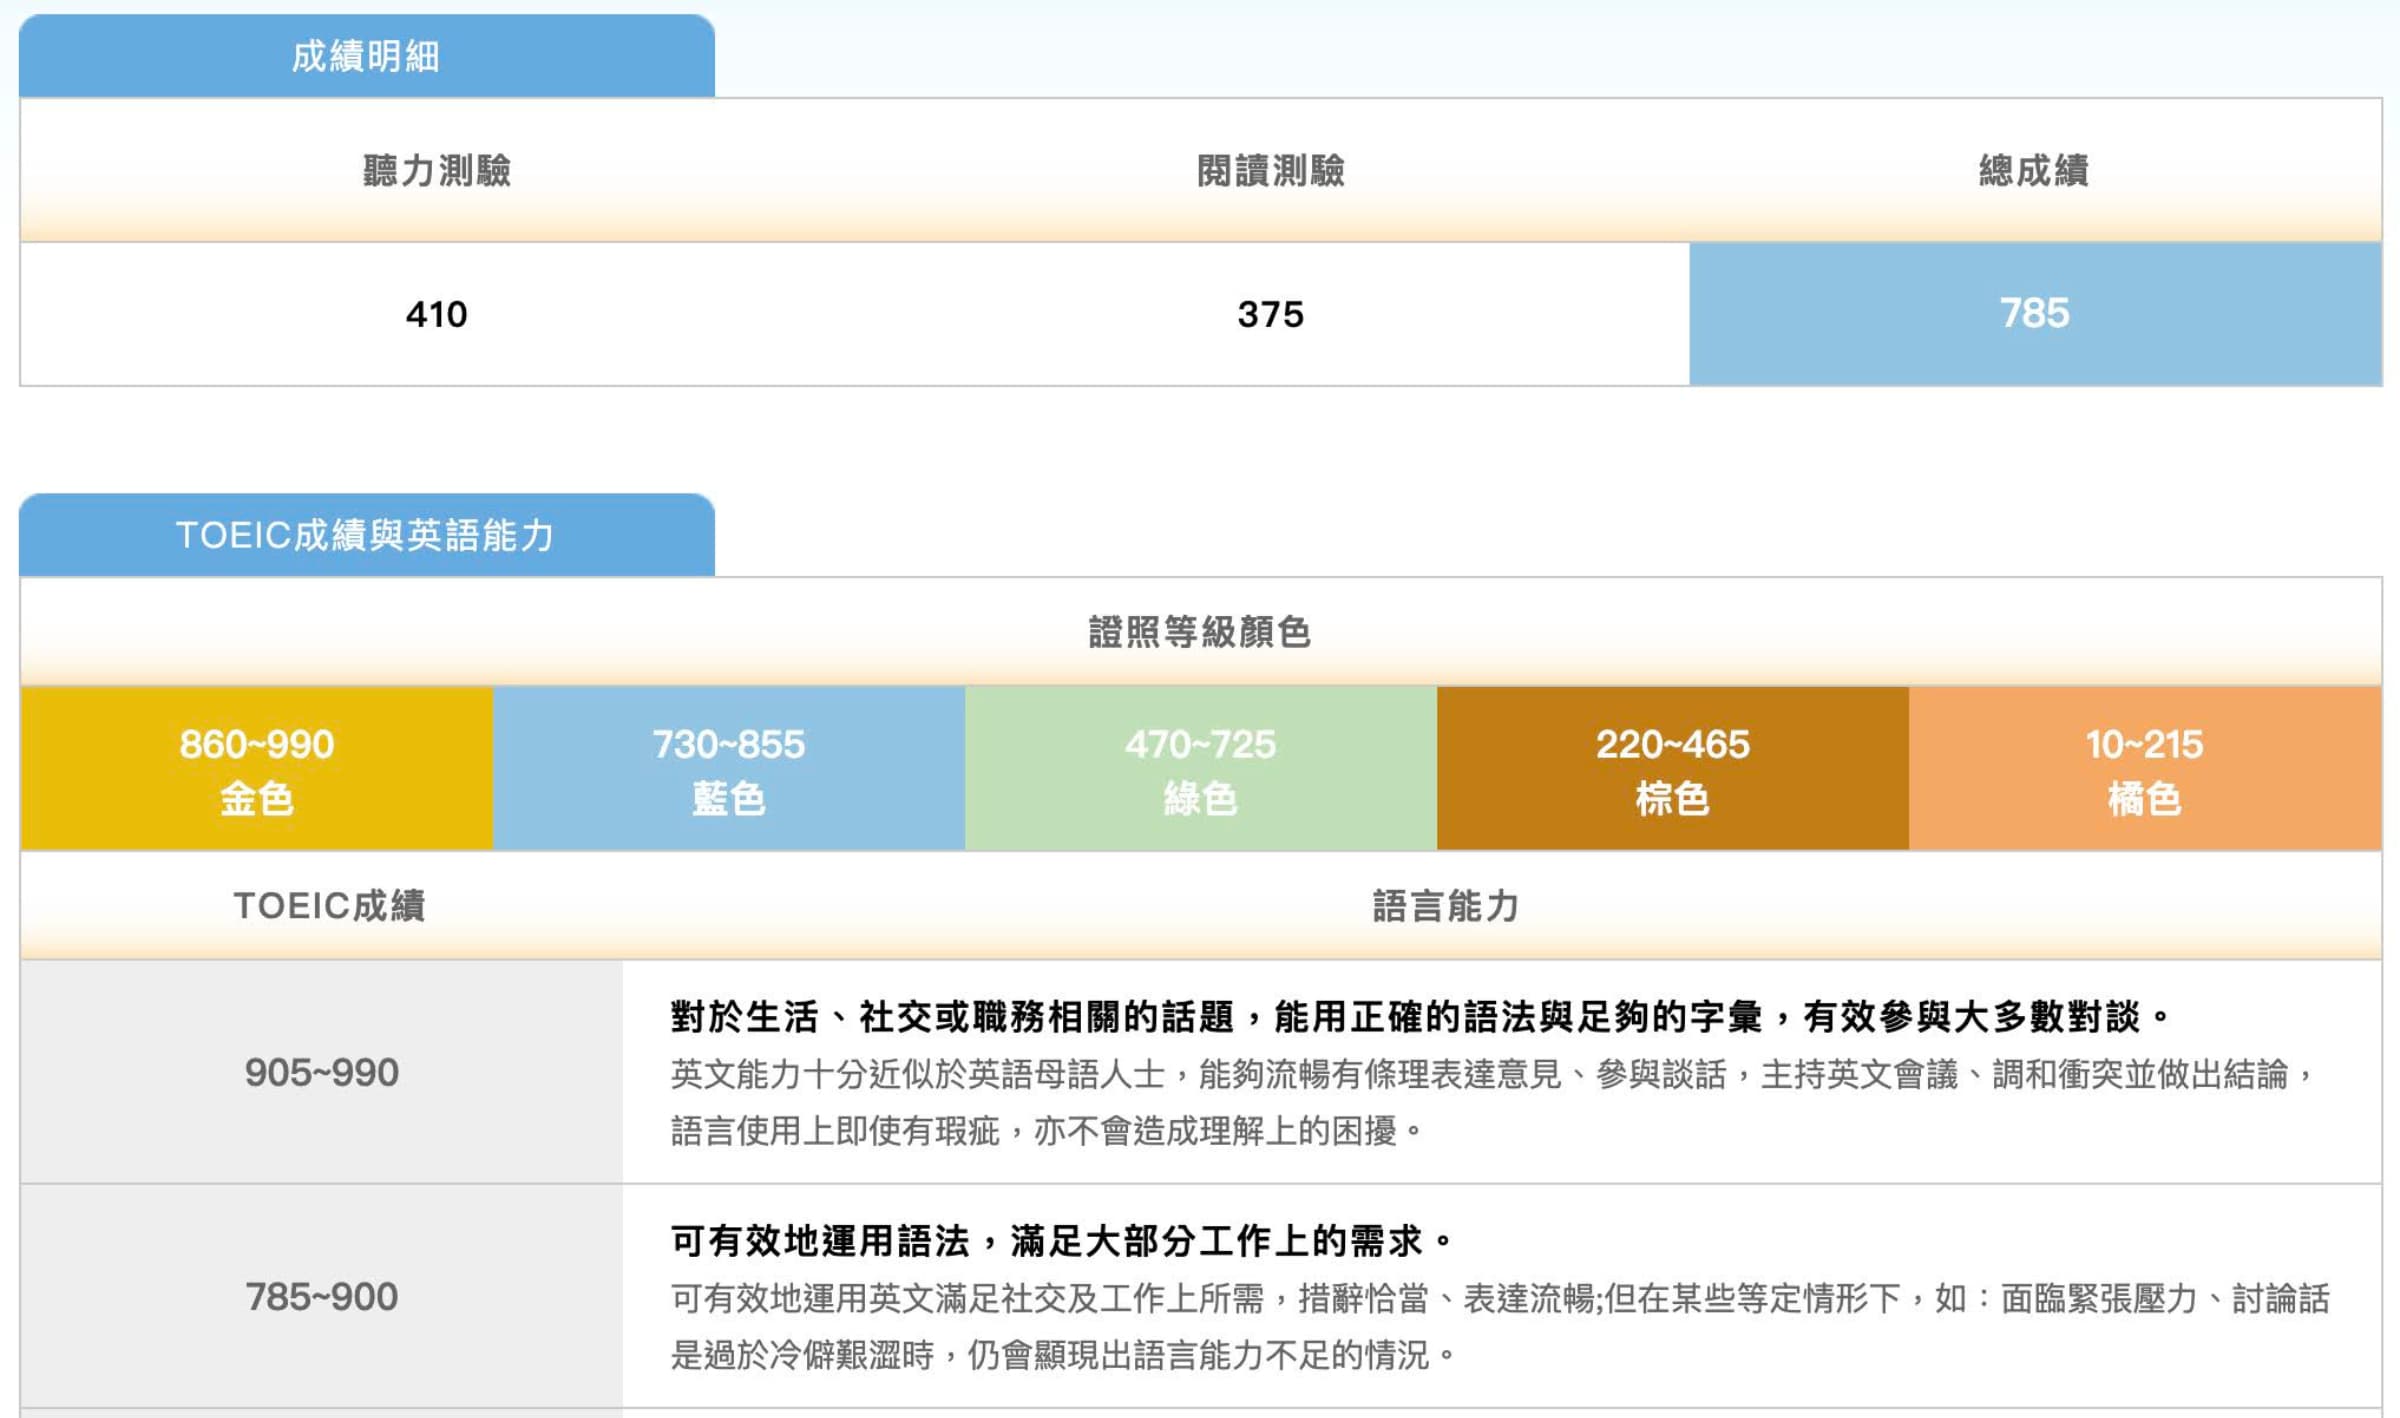
Task: Click the 證照等級顏色 header
Action: pyautogui.click(x=1200, y=631)
